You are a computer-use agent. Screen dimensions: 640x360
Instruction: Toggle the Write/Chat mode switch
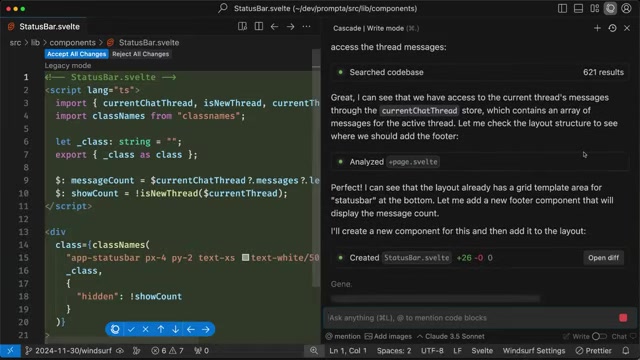599,336
